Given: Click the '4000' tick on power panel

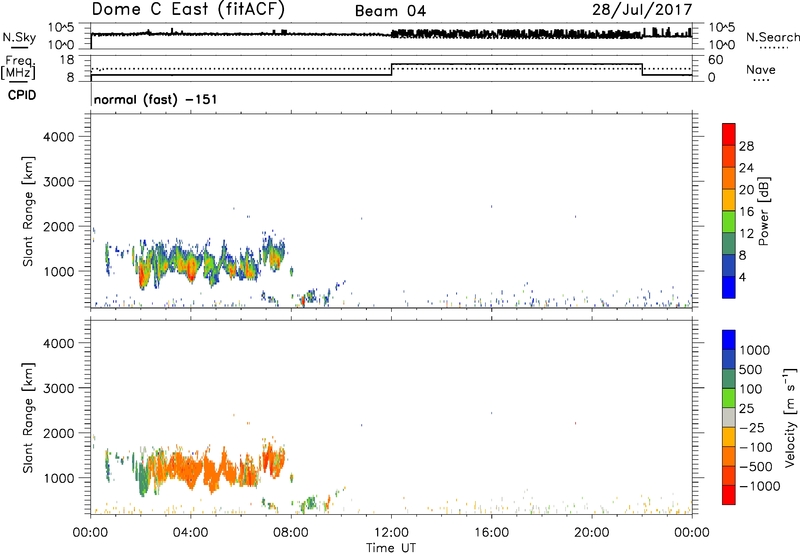Looking at the screenshot, I should [x=59, y=137].
